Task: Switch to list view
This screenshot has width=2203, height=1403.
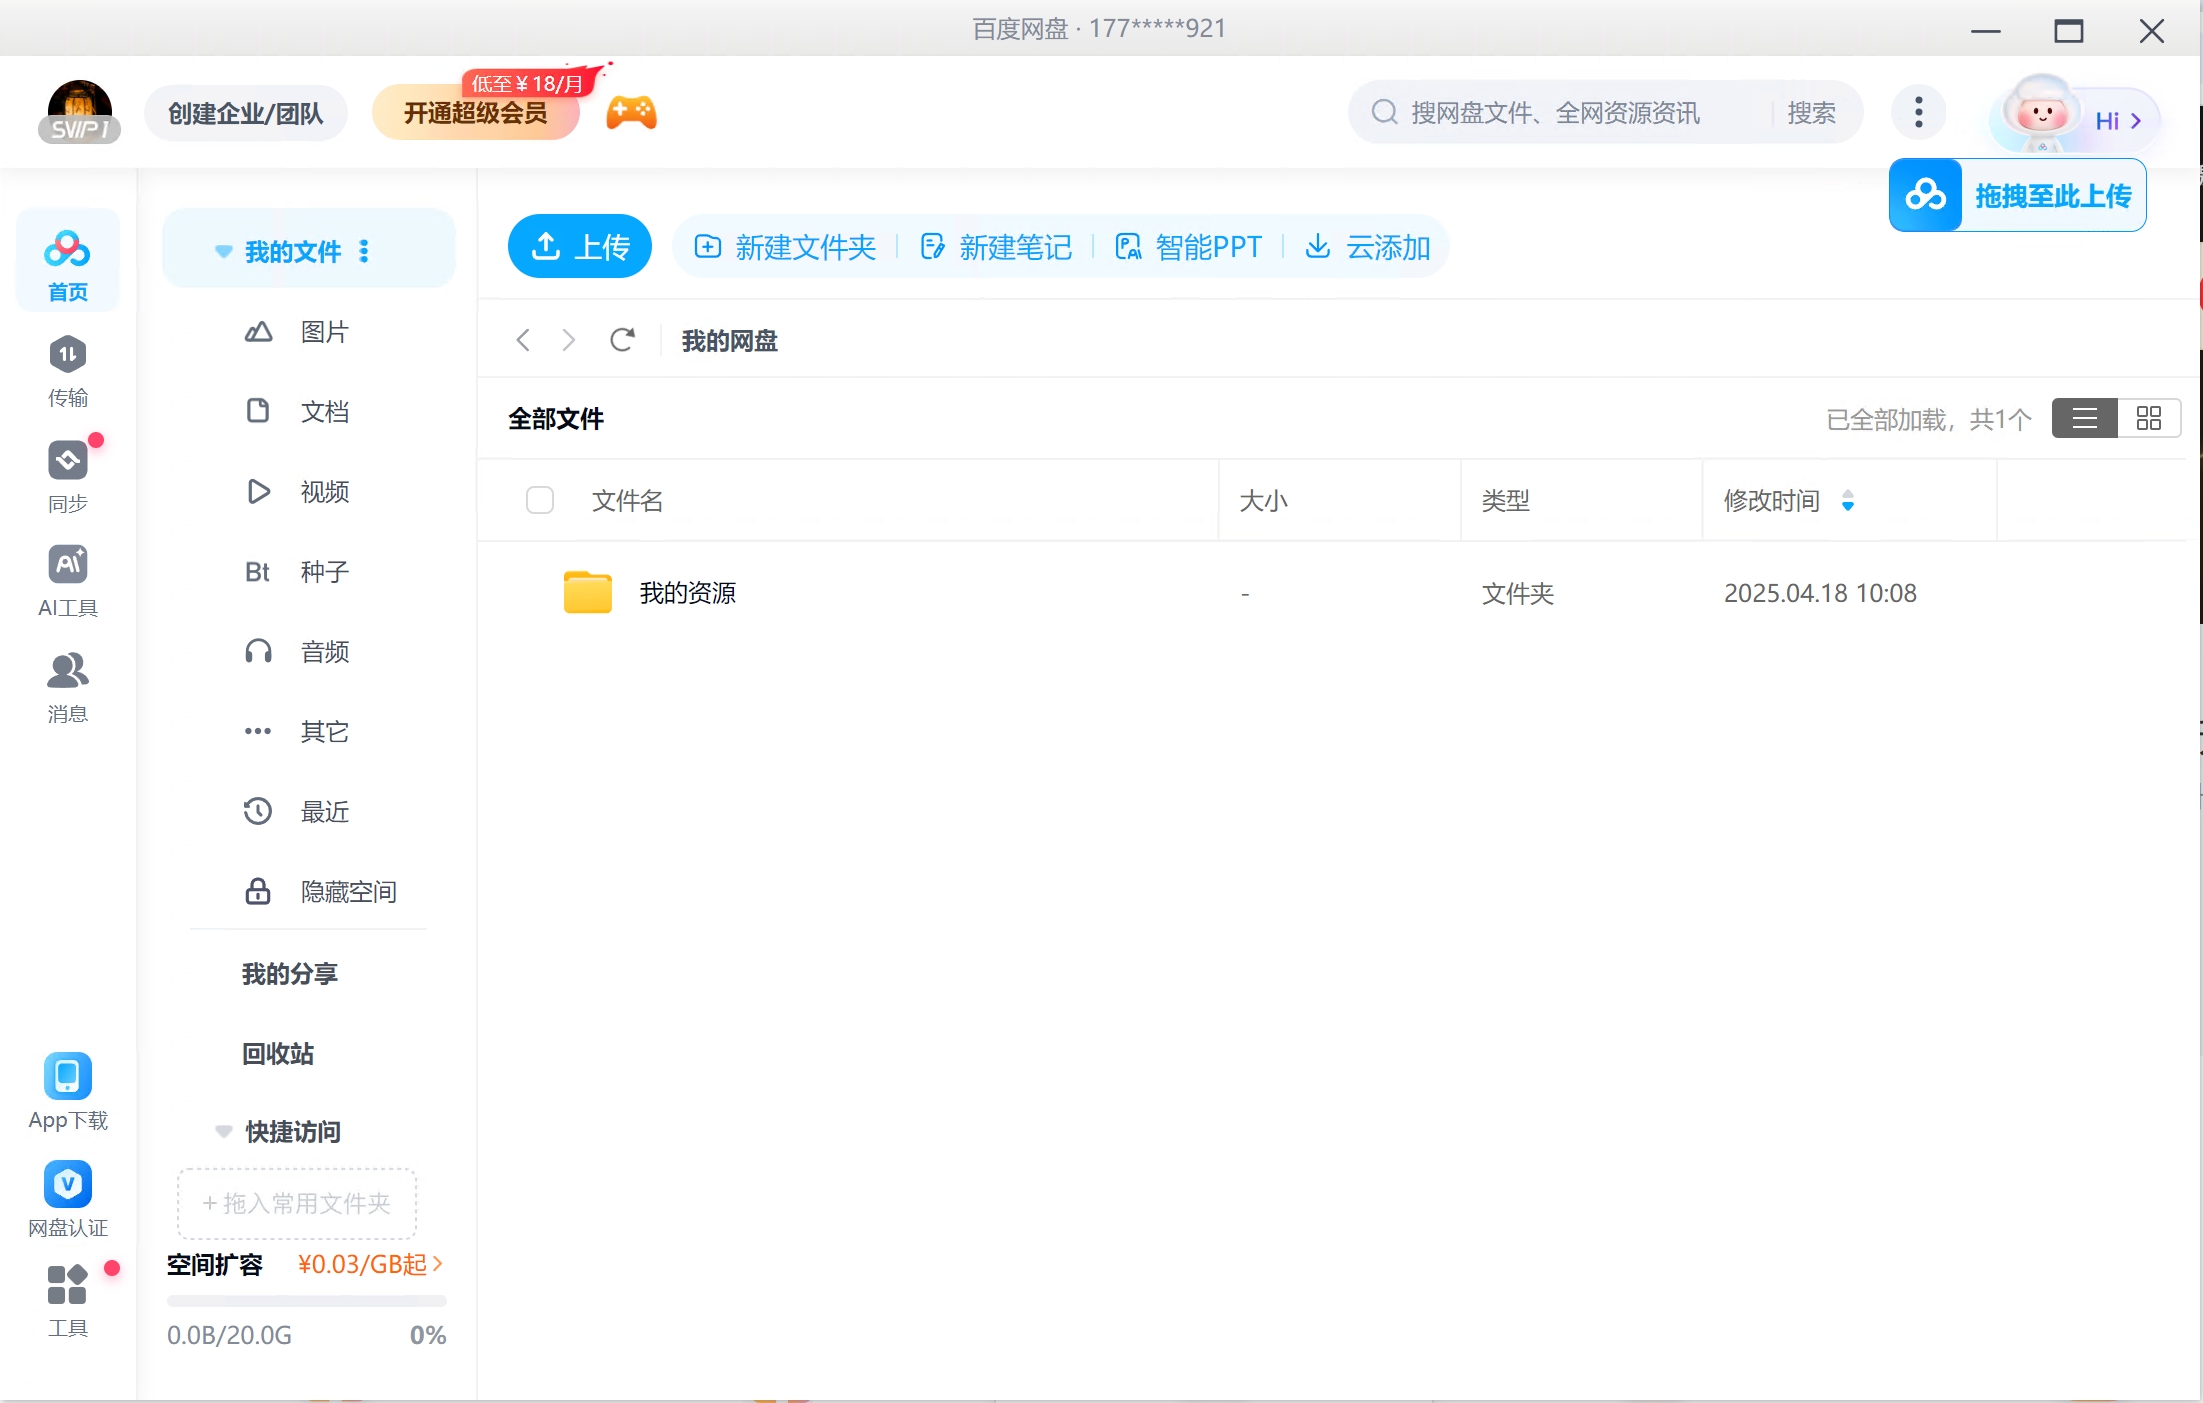Action: point(2084,418)
